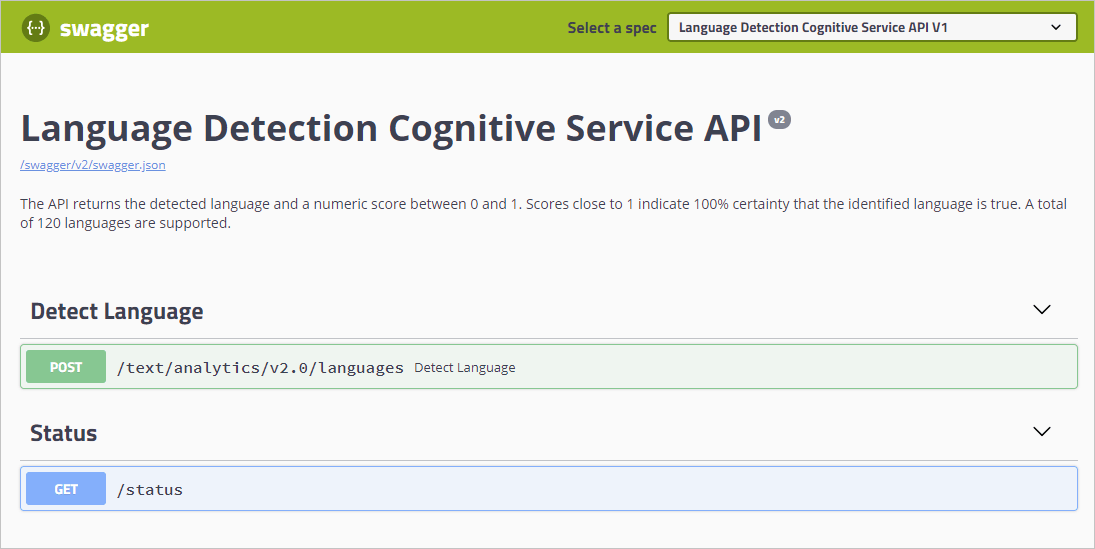
Task: Click empty area of the POST languages row
Action: point(796,367)
